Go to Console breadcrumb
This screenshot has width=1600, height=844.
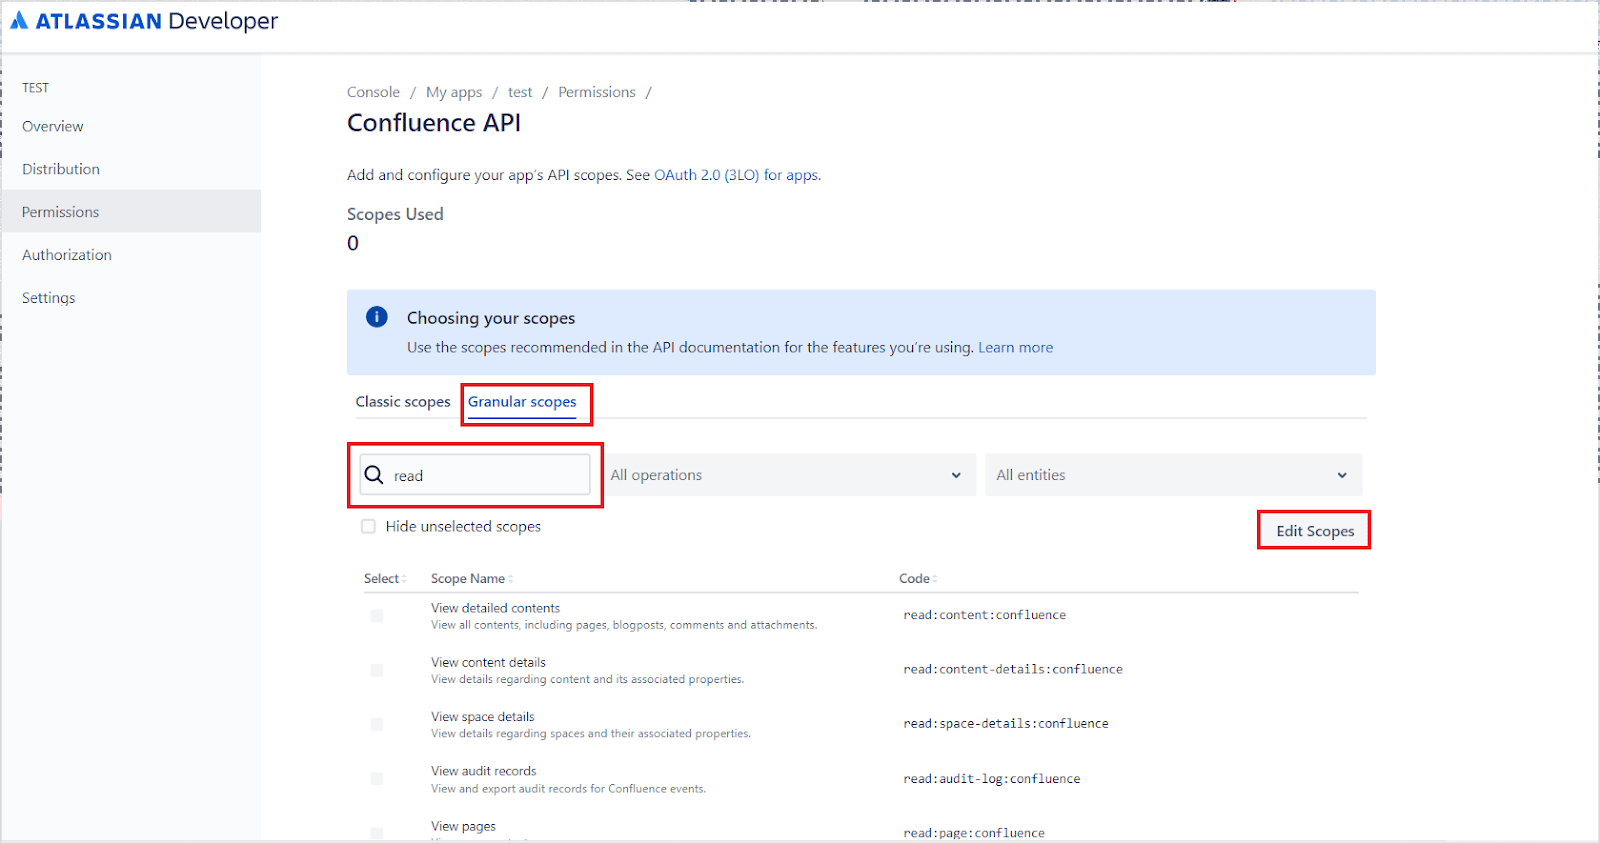(373, 92)
